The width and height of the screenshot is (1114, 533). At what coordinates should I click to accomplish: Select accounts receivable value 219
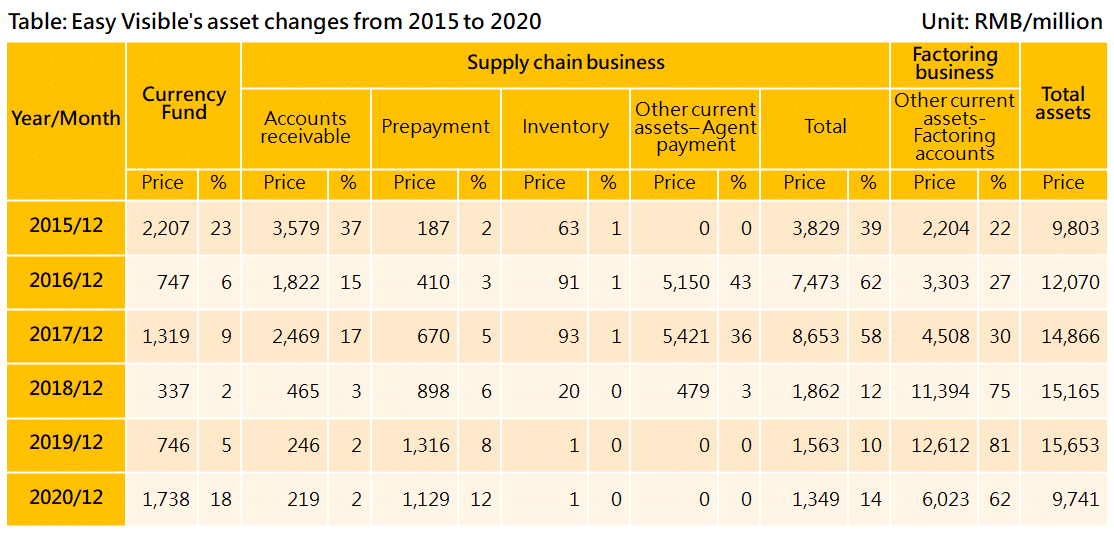(x=303, y=500)
